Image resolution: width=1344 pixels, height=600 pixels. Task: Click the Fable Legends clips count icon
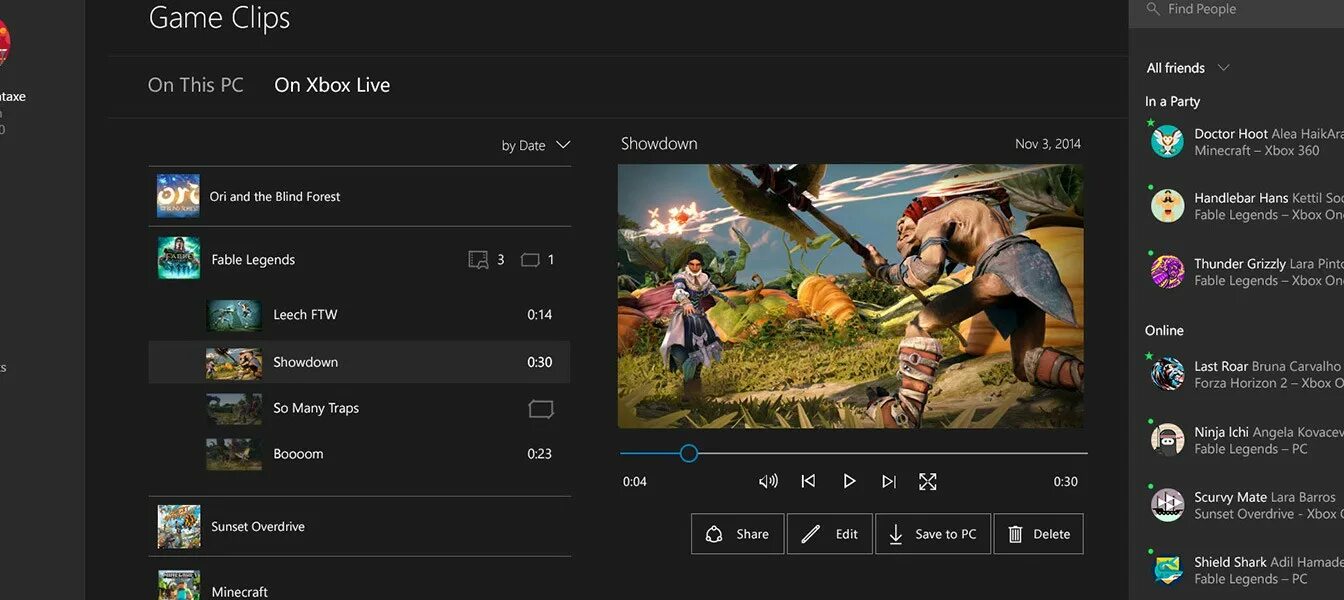click(478, 260)
